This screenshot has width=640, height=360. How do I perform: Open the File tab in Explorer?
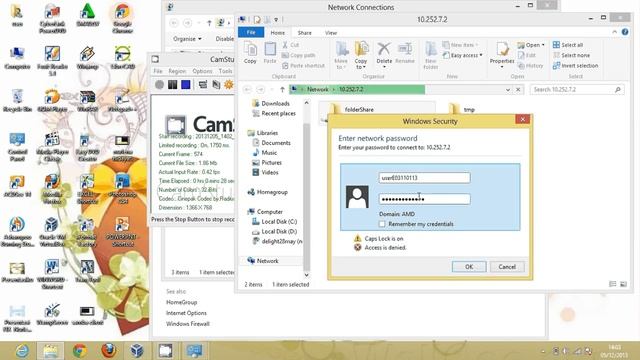click(251, 32)
